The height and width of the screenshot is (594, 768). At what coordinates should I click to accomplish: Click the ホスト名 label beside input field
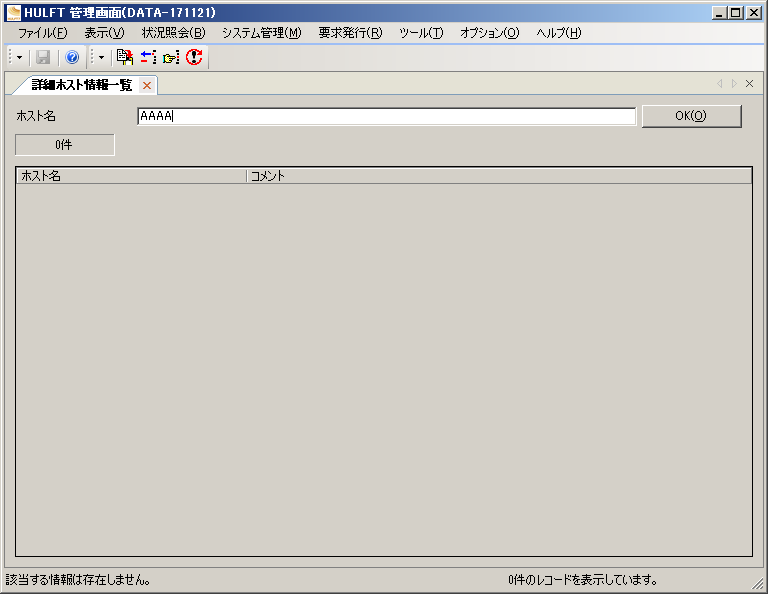point(36,116)
